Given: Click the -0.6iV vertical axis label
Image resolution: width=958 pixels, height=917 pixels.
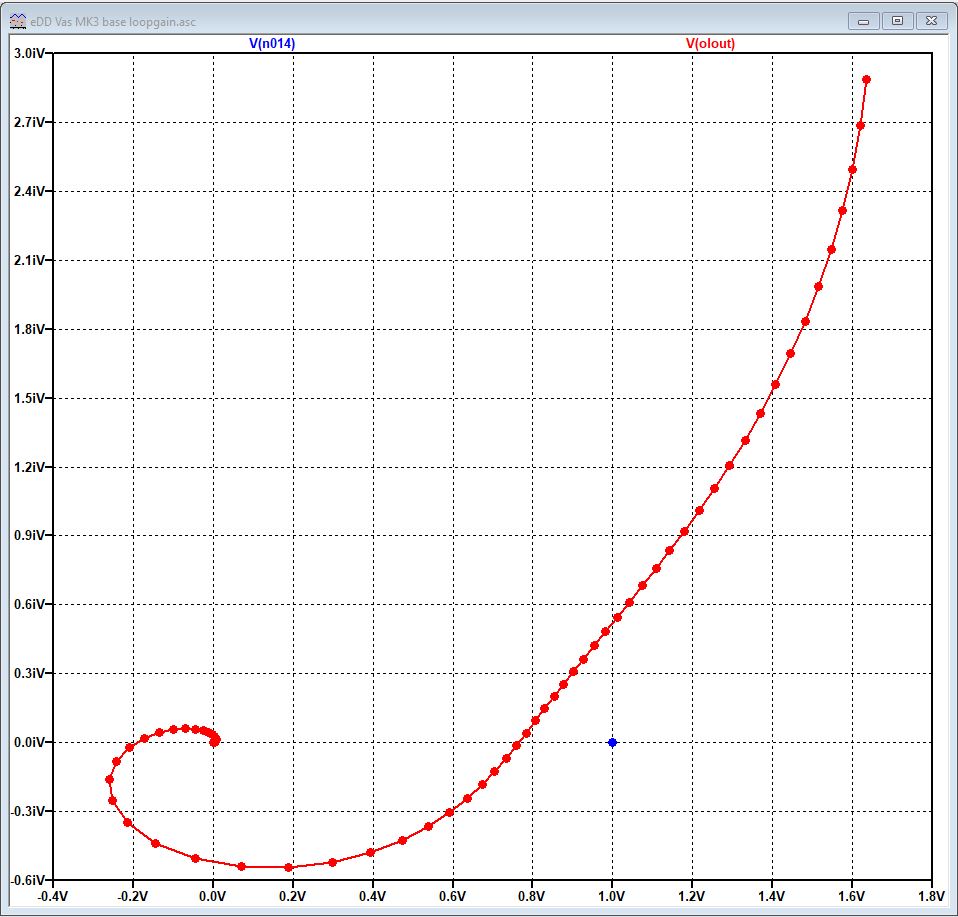Looking at the screenshot, I should [27, 880].
